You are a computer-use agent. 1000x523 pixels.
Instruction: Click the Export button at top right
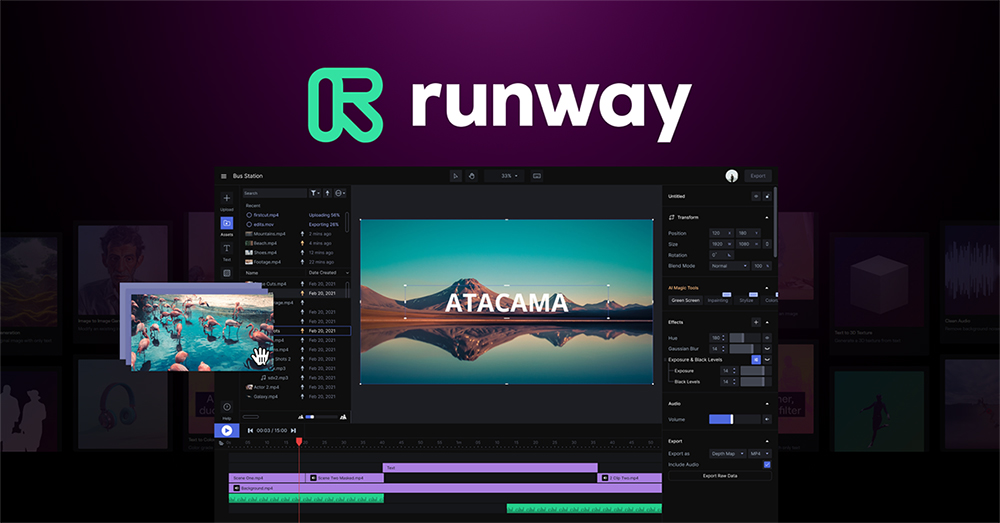[x=758, y=176]
